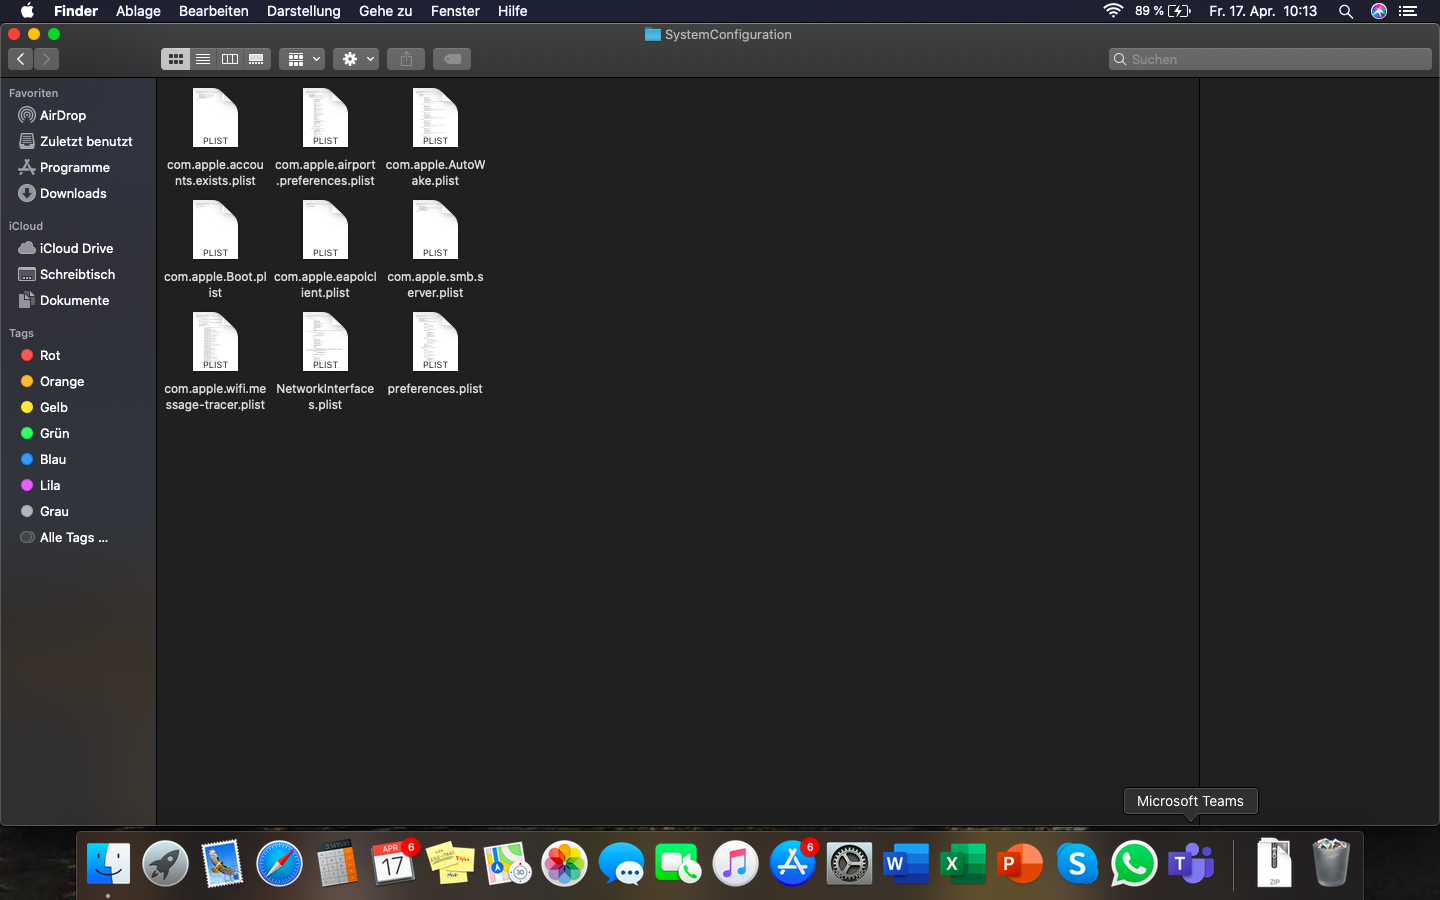Click the Edit Tags toolbar button
Screen dimensions: 1440x900
[452, 59]
